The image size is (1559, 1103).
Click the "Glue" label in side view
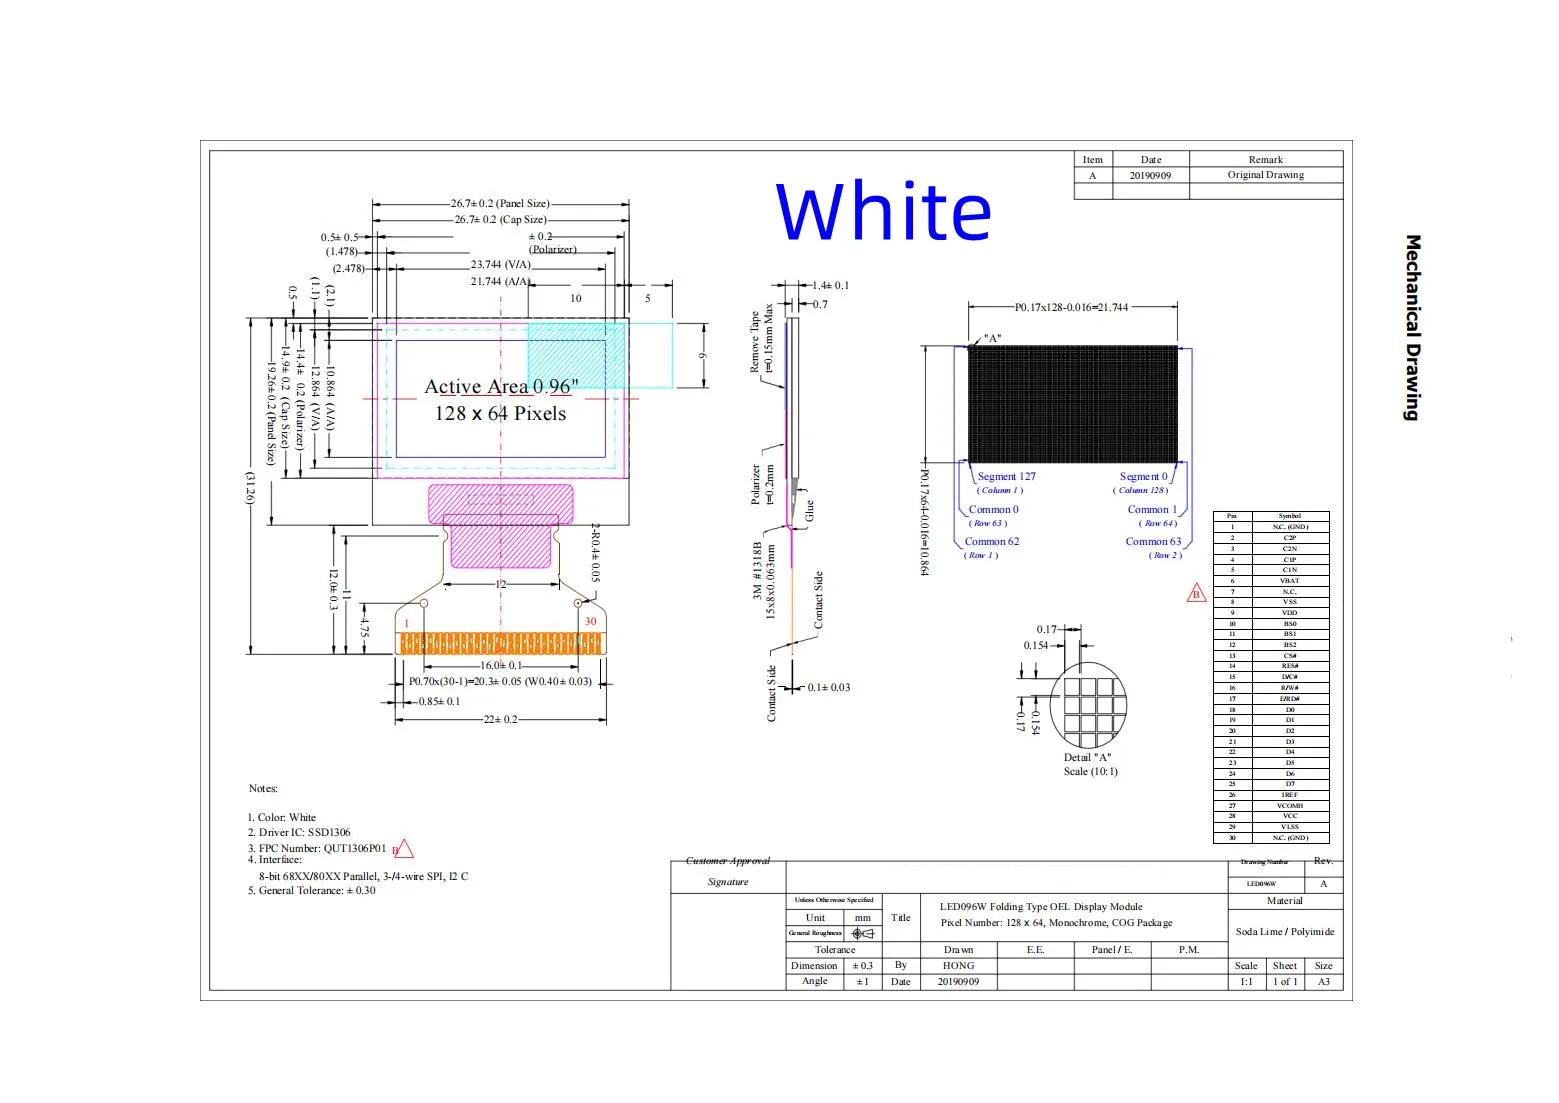[x=809, y=510]
